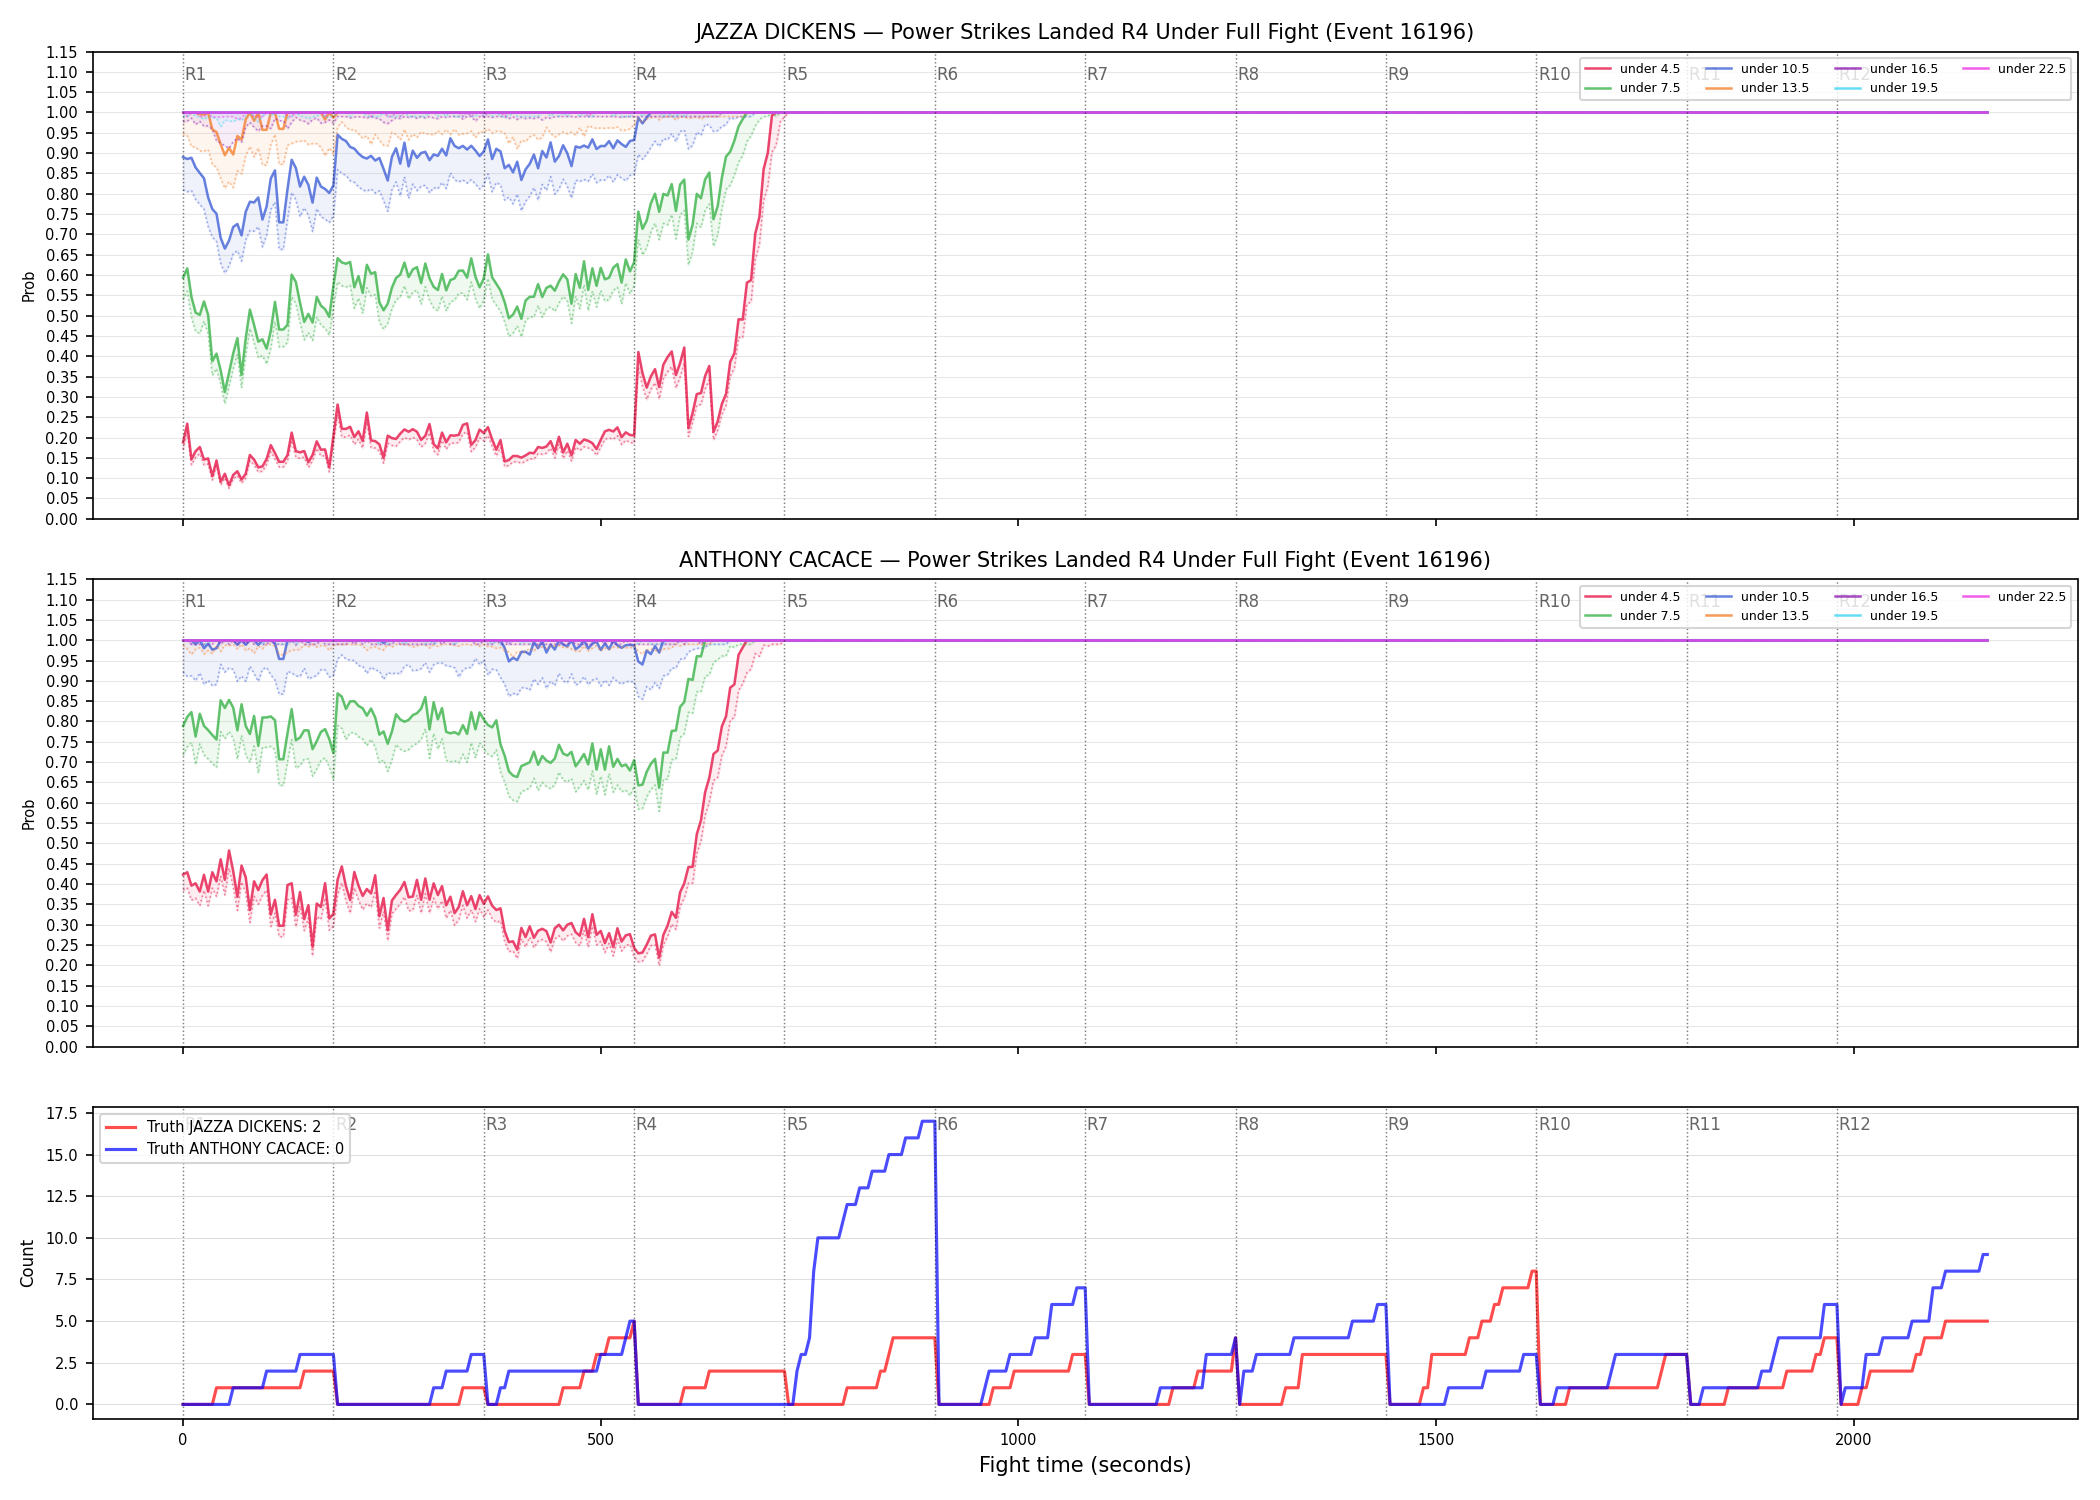This screenshot has width=2100, height=1500.
Task: Click R4 round label in Jazza Dickens chart
Action: click(x=646, y=74)
